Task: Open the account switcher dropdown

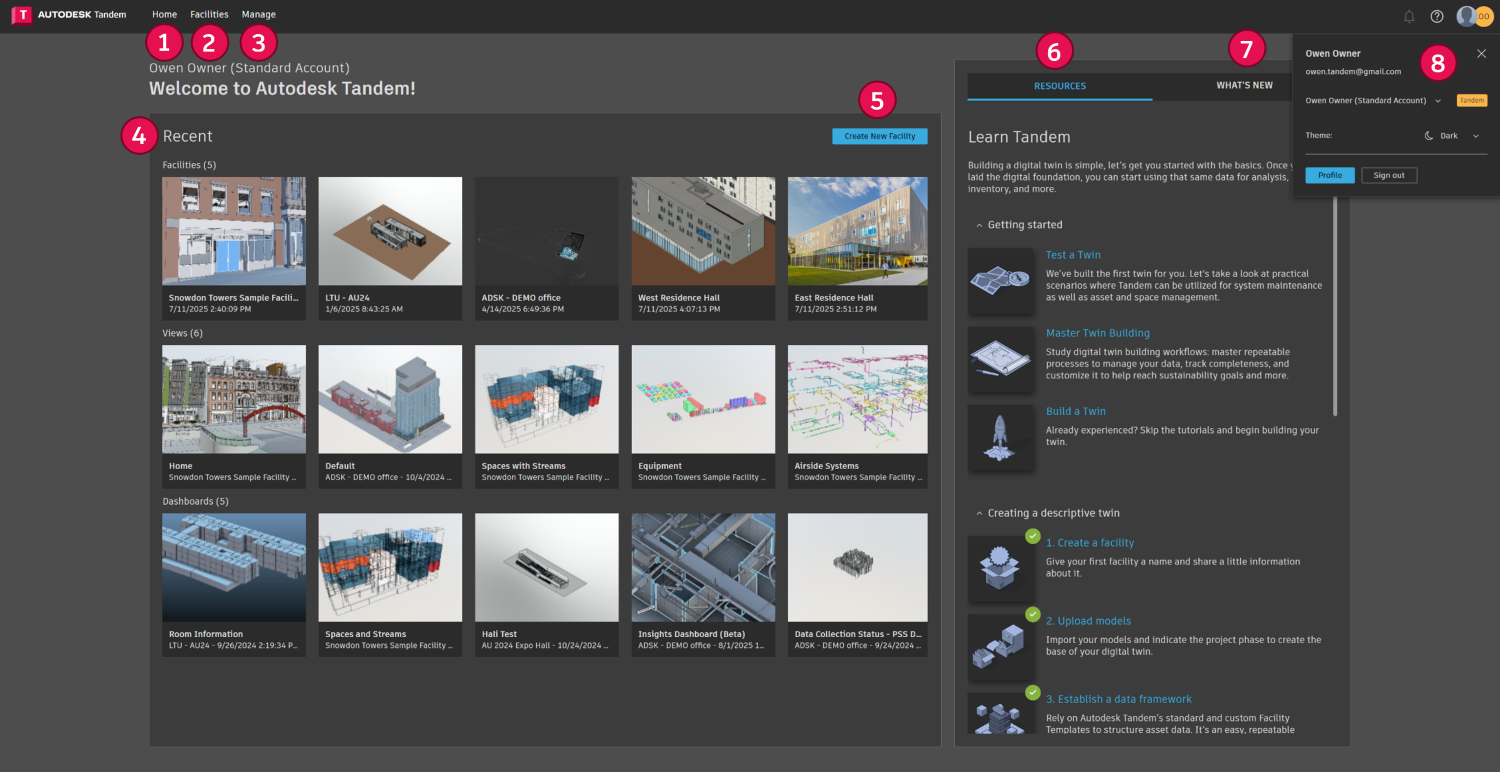Action: (1373, 100)
